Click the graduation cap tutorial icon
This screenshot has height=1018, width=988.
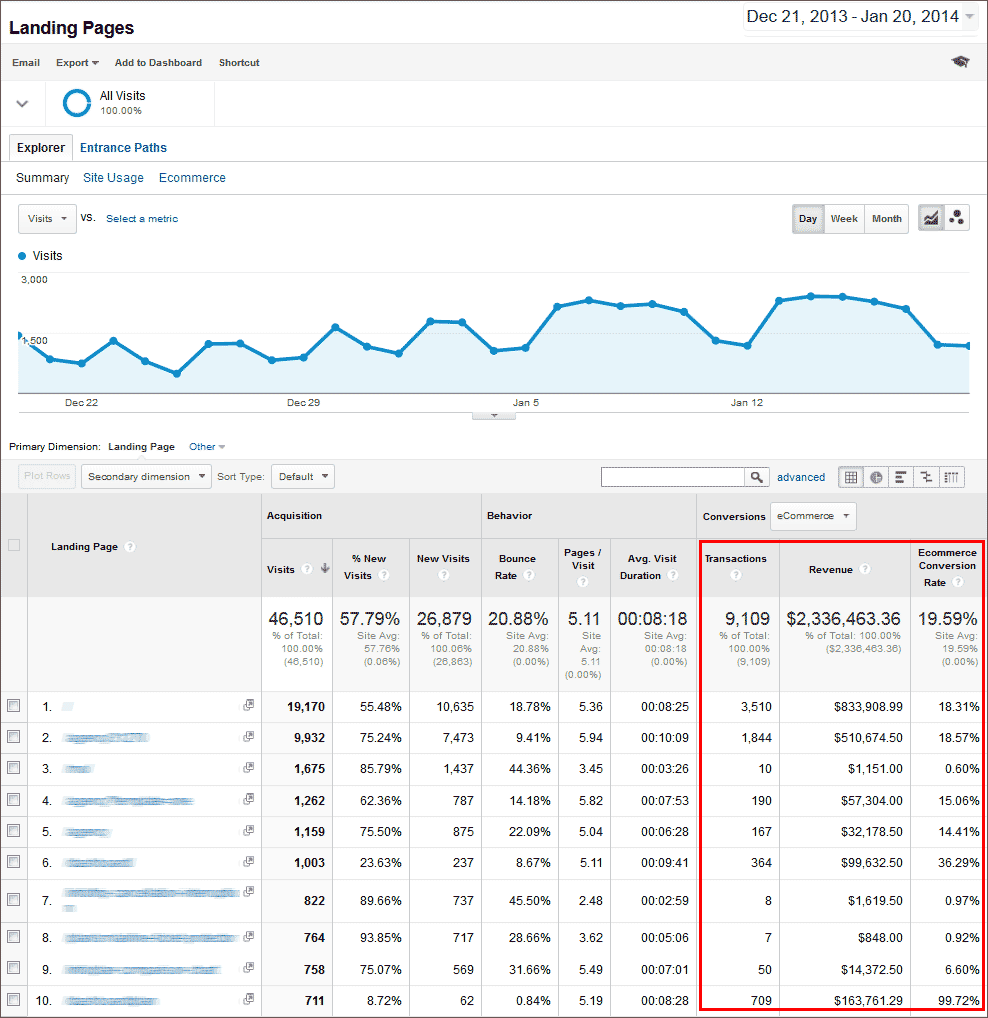point(960,61)
